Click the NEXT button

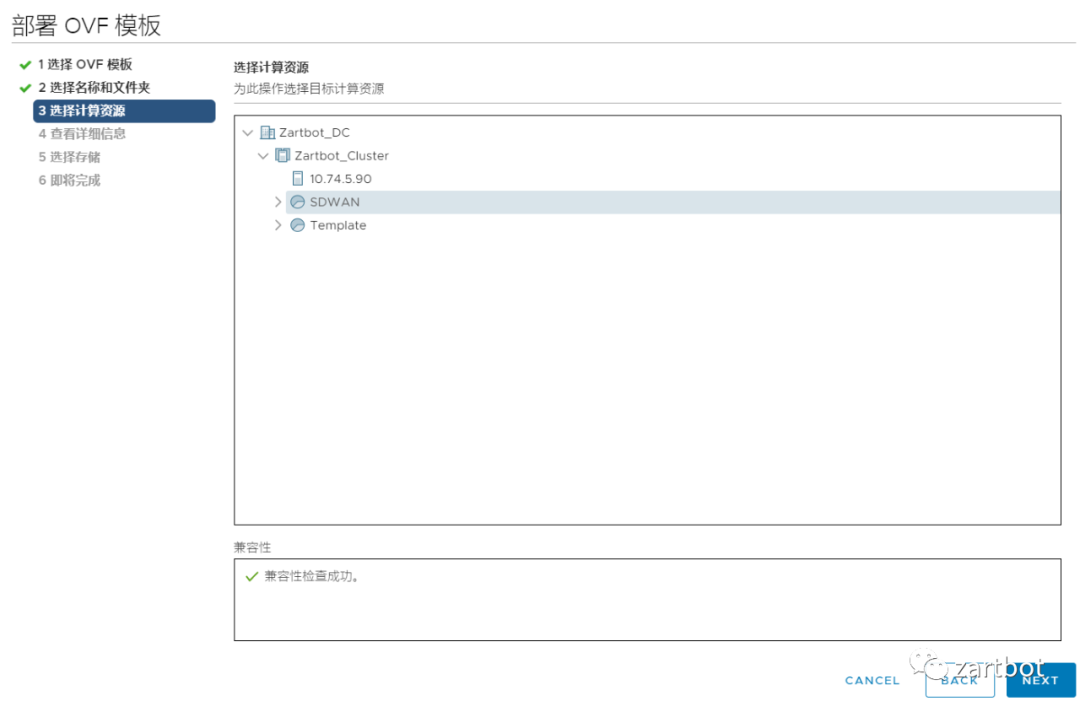tap(1041, 680)
